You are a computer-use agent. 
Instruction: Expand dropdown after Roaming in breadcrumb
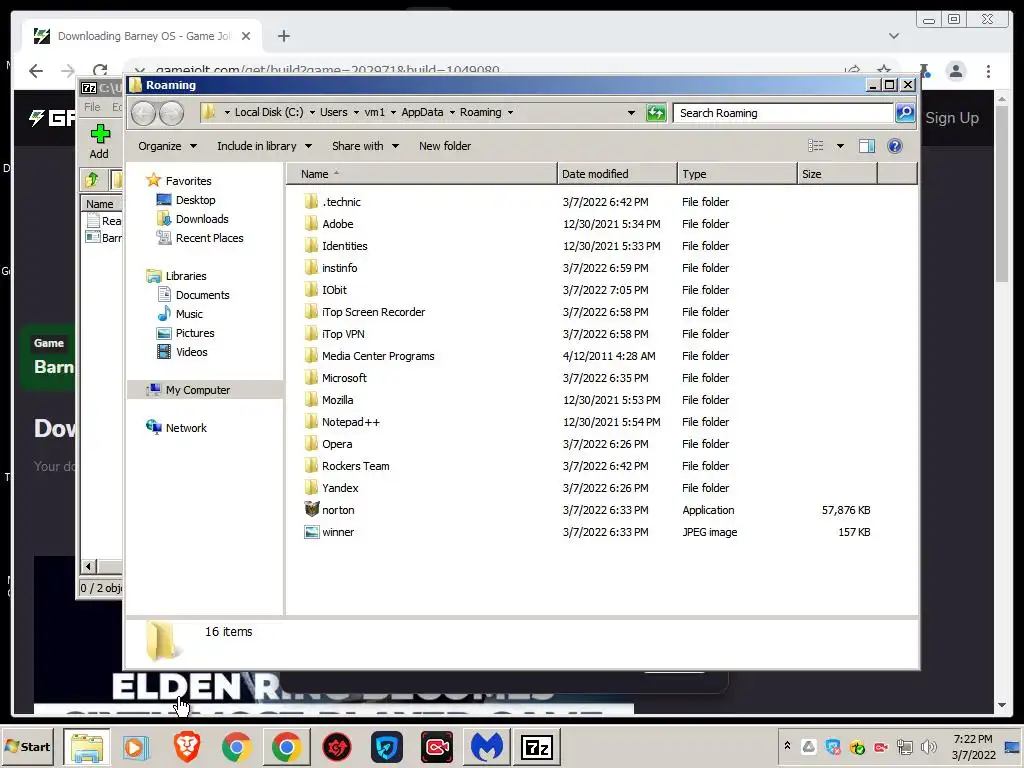point(511,112)
